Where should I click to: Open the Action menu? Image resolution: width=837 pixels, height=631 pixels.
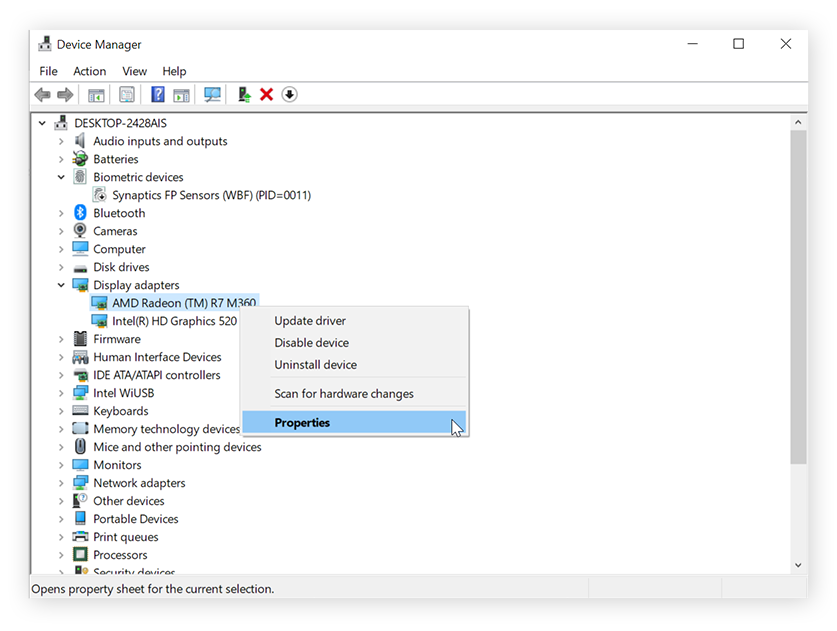(90, 71)
